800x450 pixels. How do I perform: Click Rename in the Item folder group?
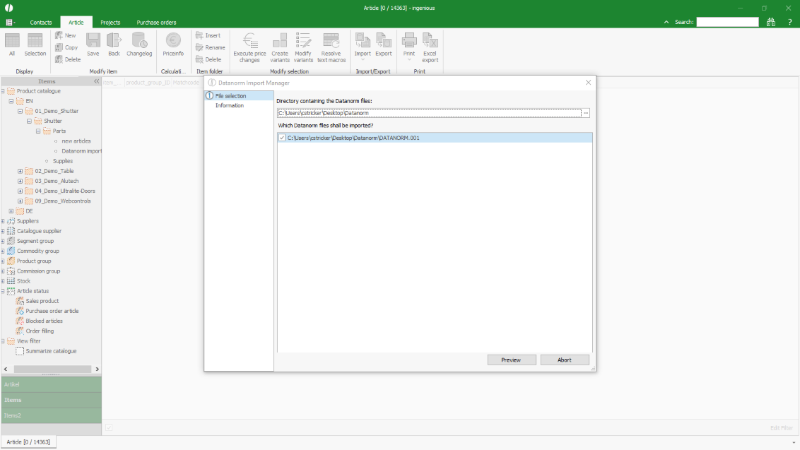click(x=210, y=47)
